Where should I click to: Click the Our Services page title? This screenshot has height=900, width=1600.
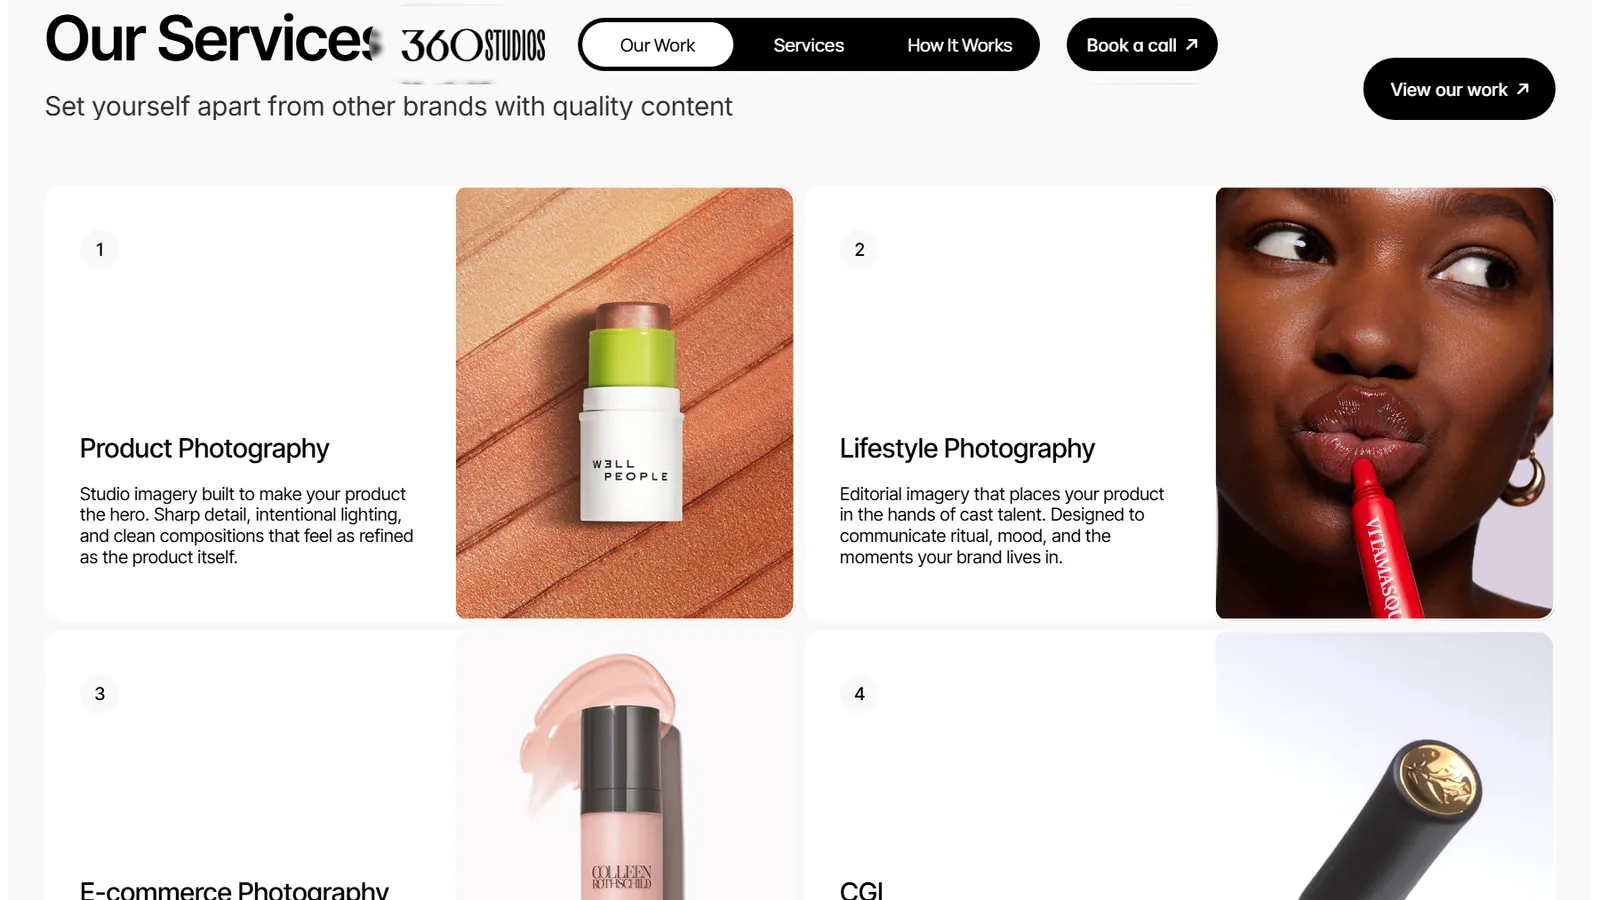(213, 39)
